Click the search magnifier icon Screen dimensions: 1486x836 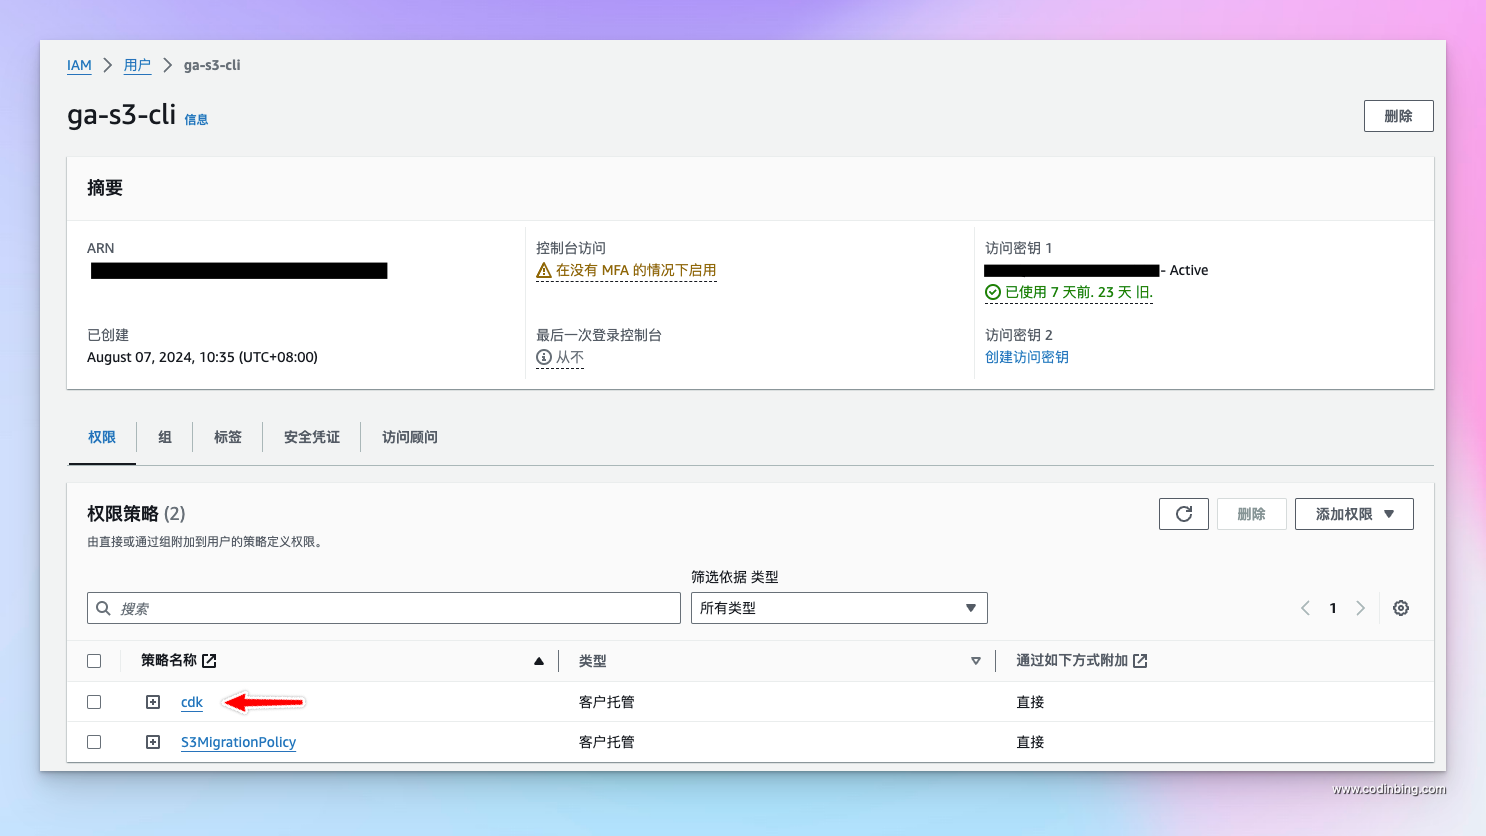pyautogui.click(x=103, y=608)
